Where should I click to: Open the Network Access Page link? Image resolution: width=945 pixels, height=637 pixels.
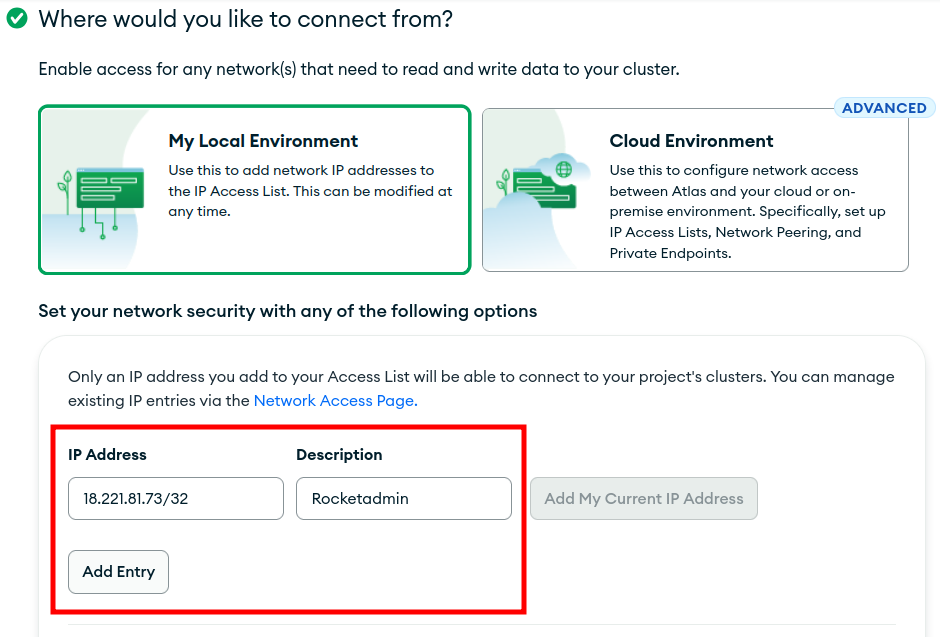pos(334,400)
